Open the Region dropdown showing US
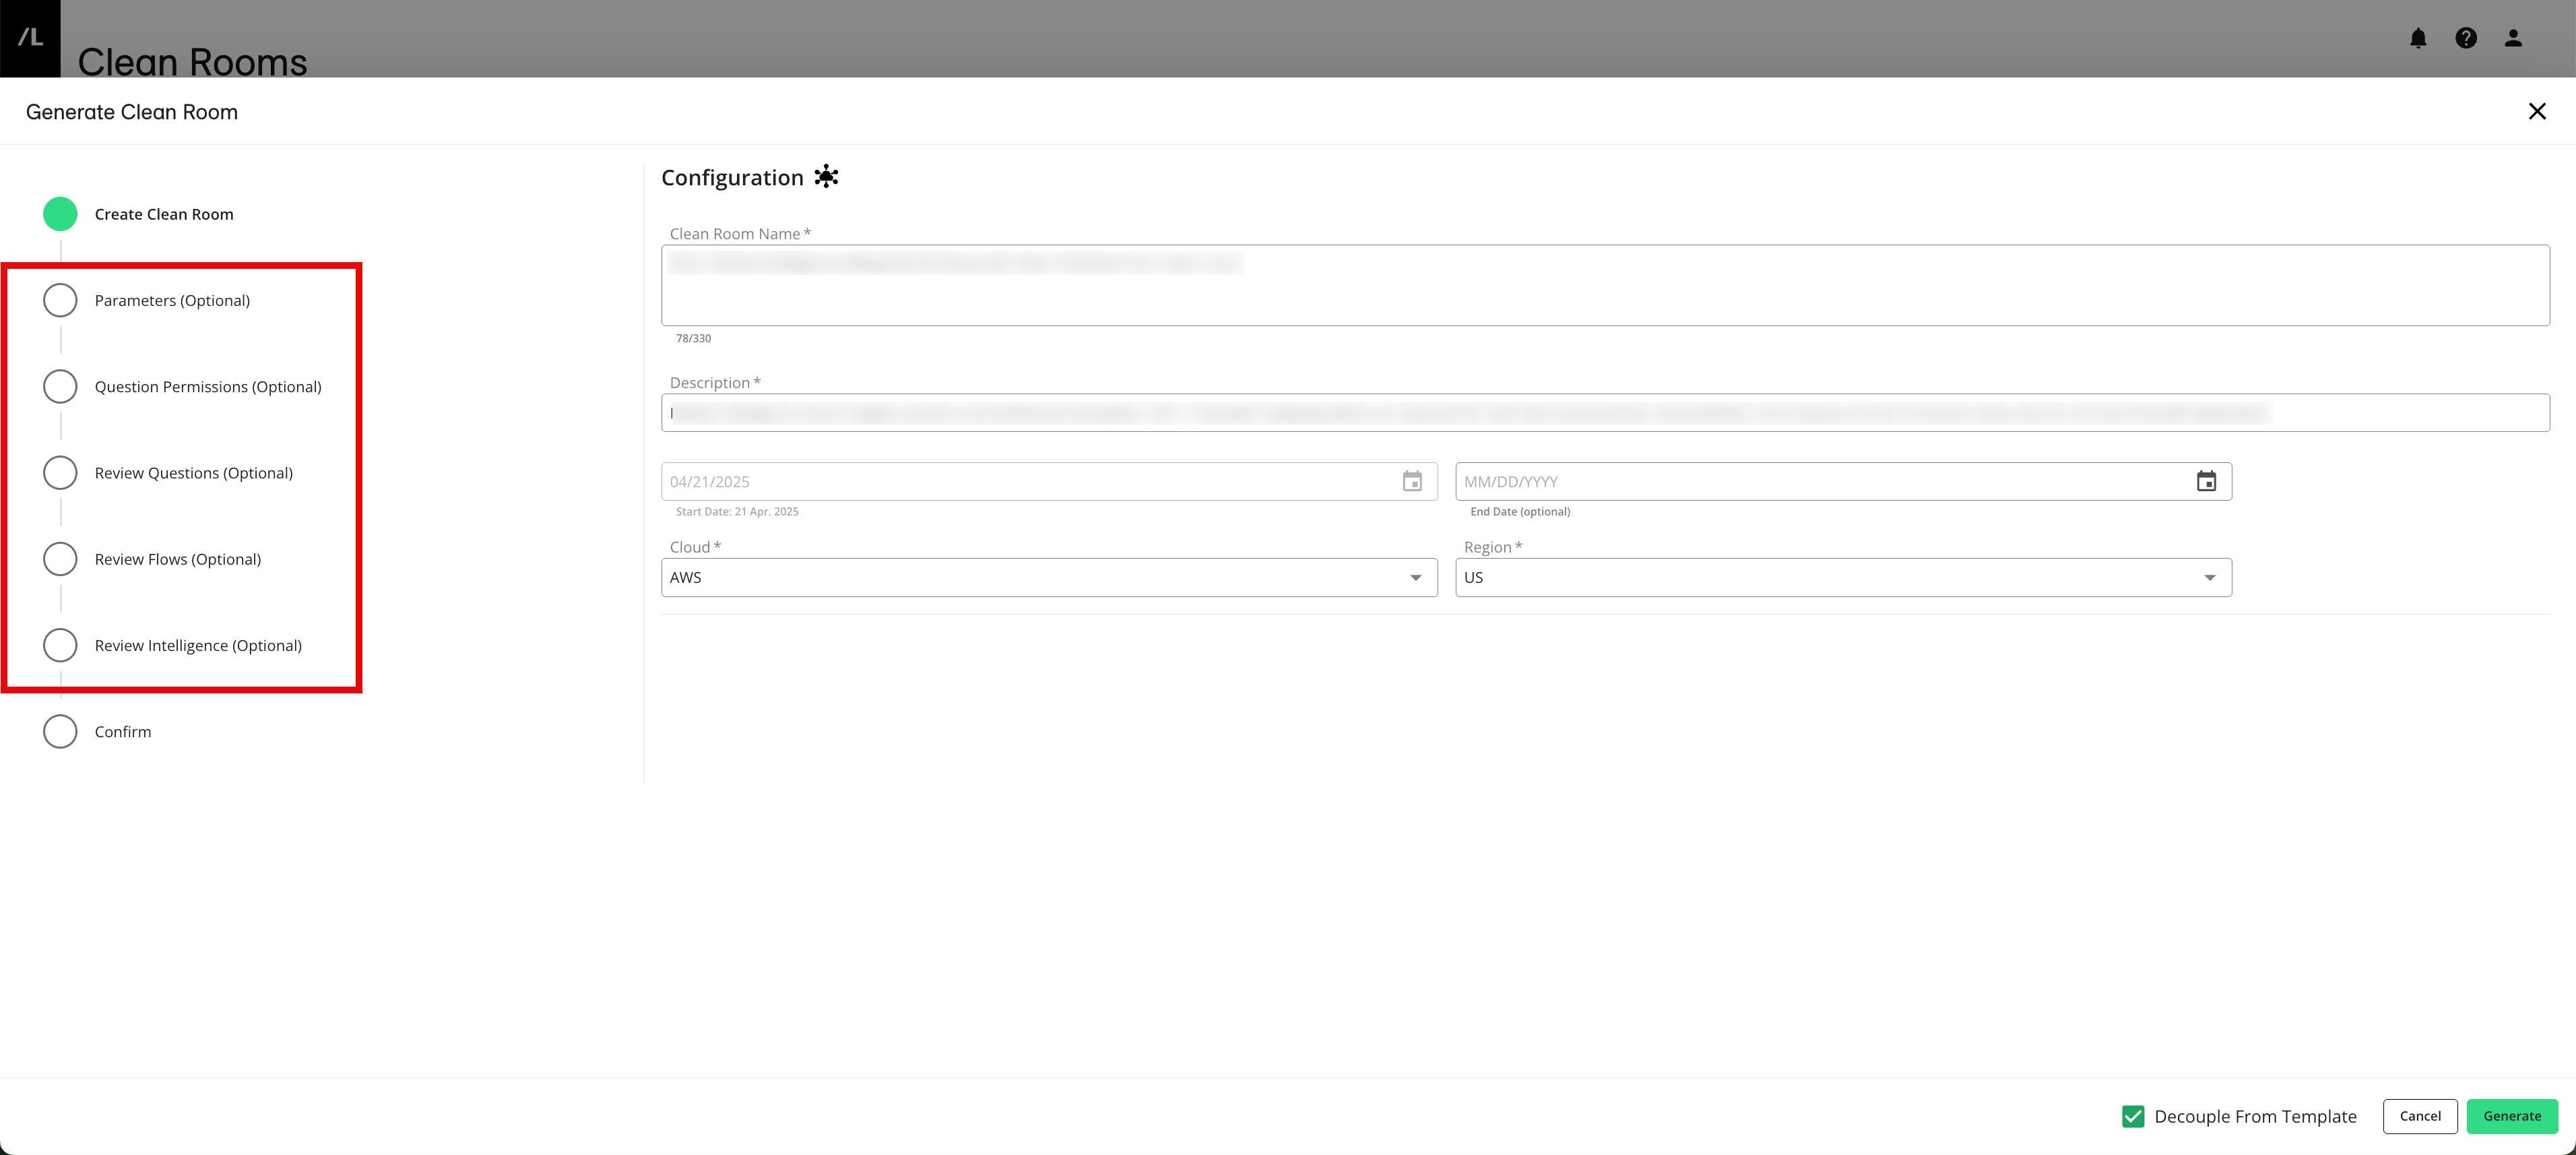The image size is (2576, 1155). [x=1843, y=577]
